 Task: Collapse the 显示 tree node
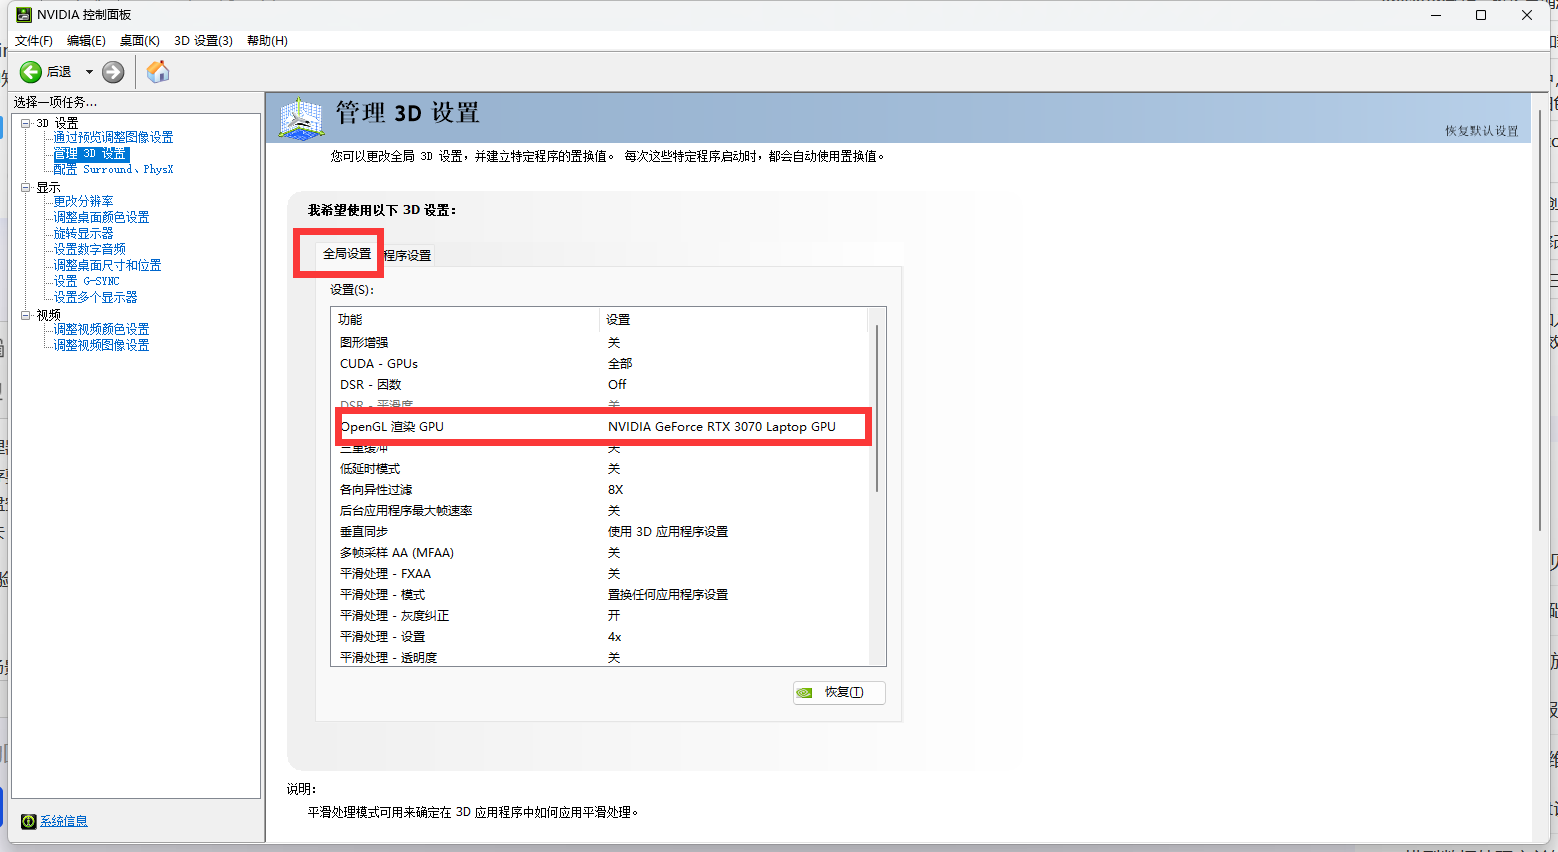tap(26, 187)
